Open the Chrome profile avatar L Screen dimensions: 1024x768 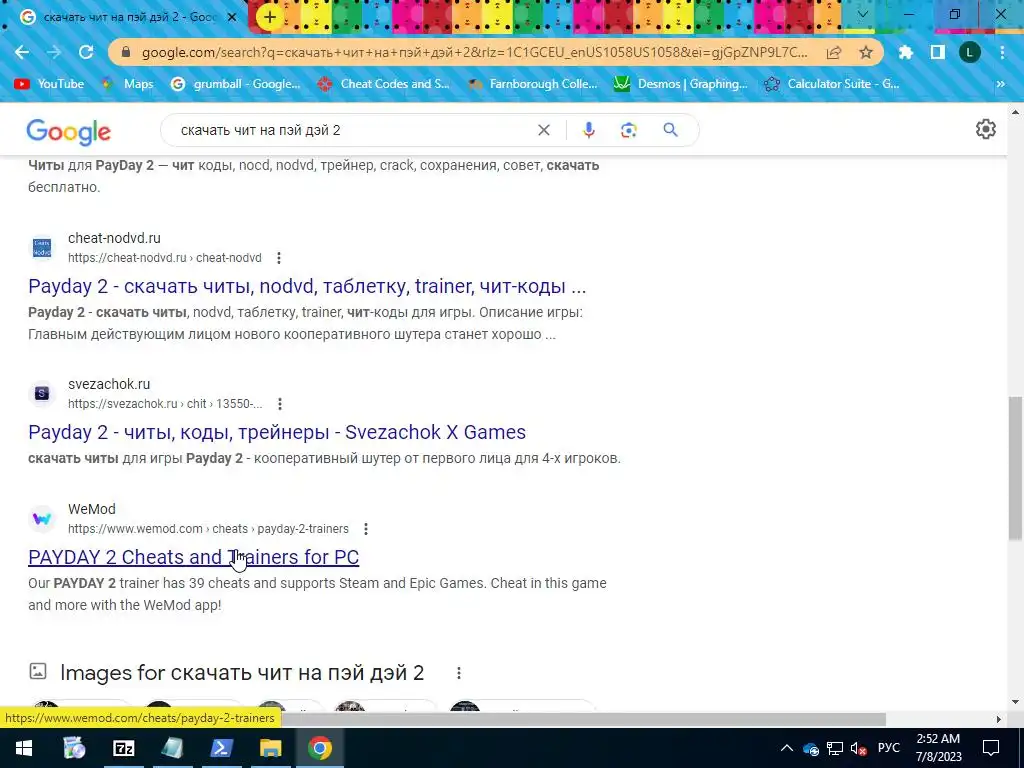[970, 52]
